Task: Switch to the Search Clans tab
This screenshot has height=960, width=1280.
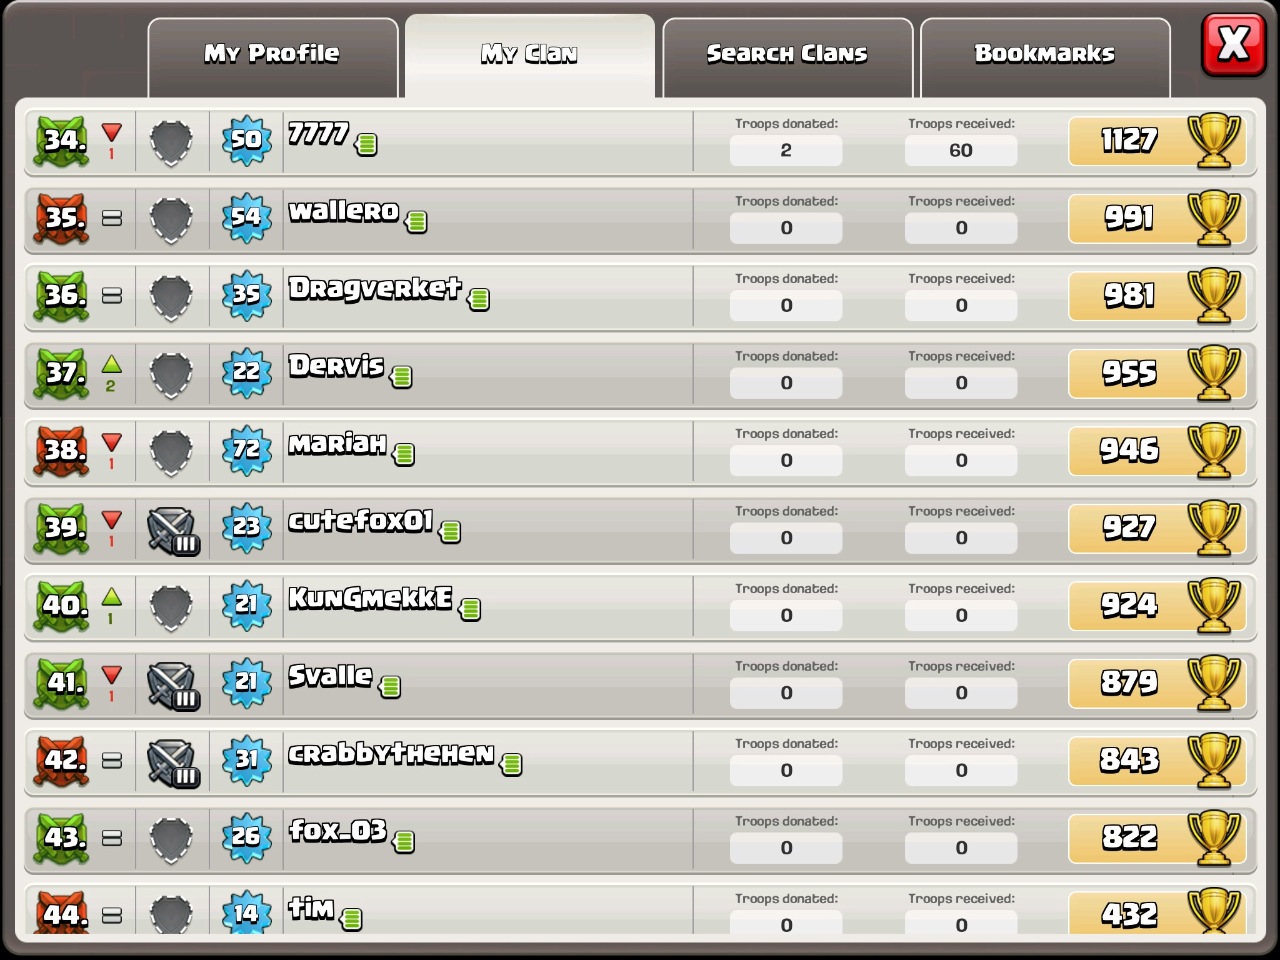Action: [x=787, y=57]
